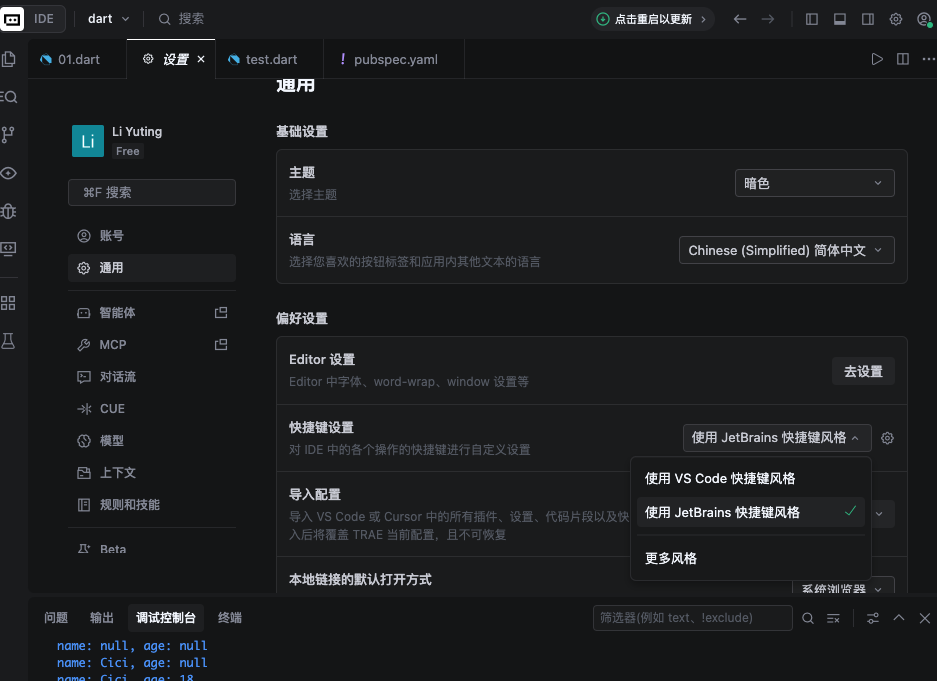Image resolution: width=937 pixels, height=681 pixels.
Task: Click the run play icon in editor toolbar
Action: point(877,59)
